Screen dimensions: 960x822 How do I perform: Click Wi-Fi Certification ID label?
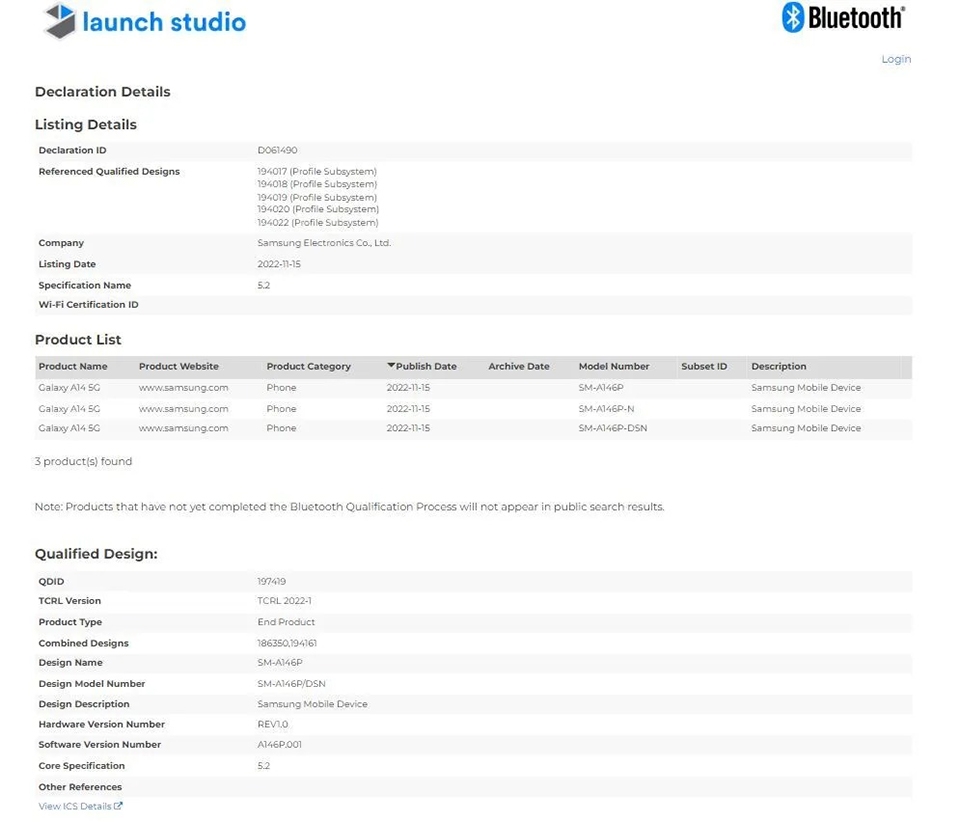pyautogui.click(x=88, y=304)
